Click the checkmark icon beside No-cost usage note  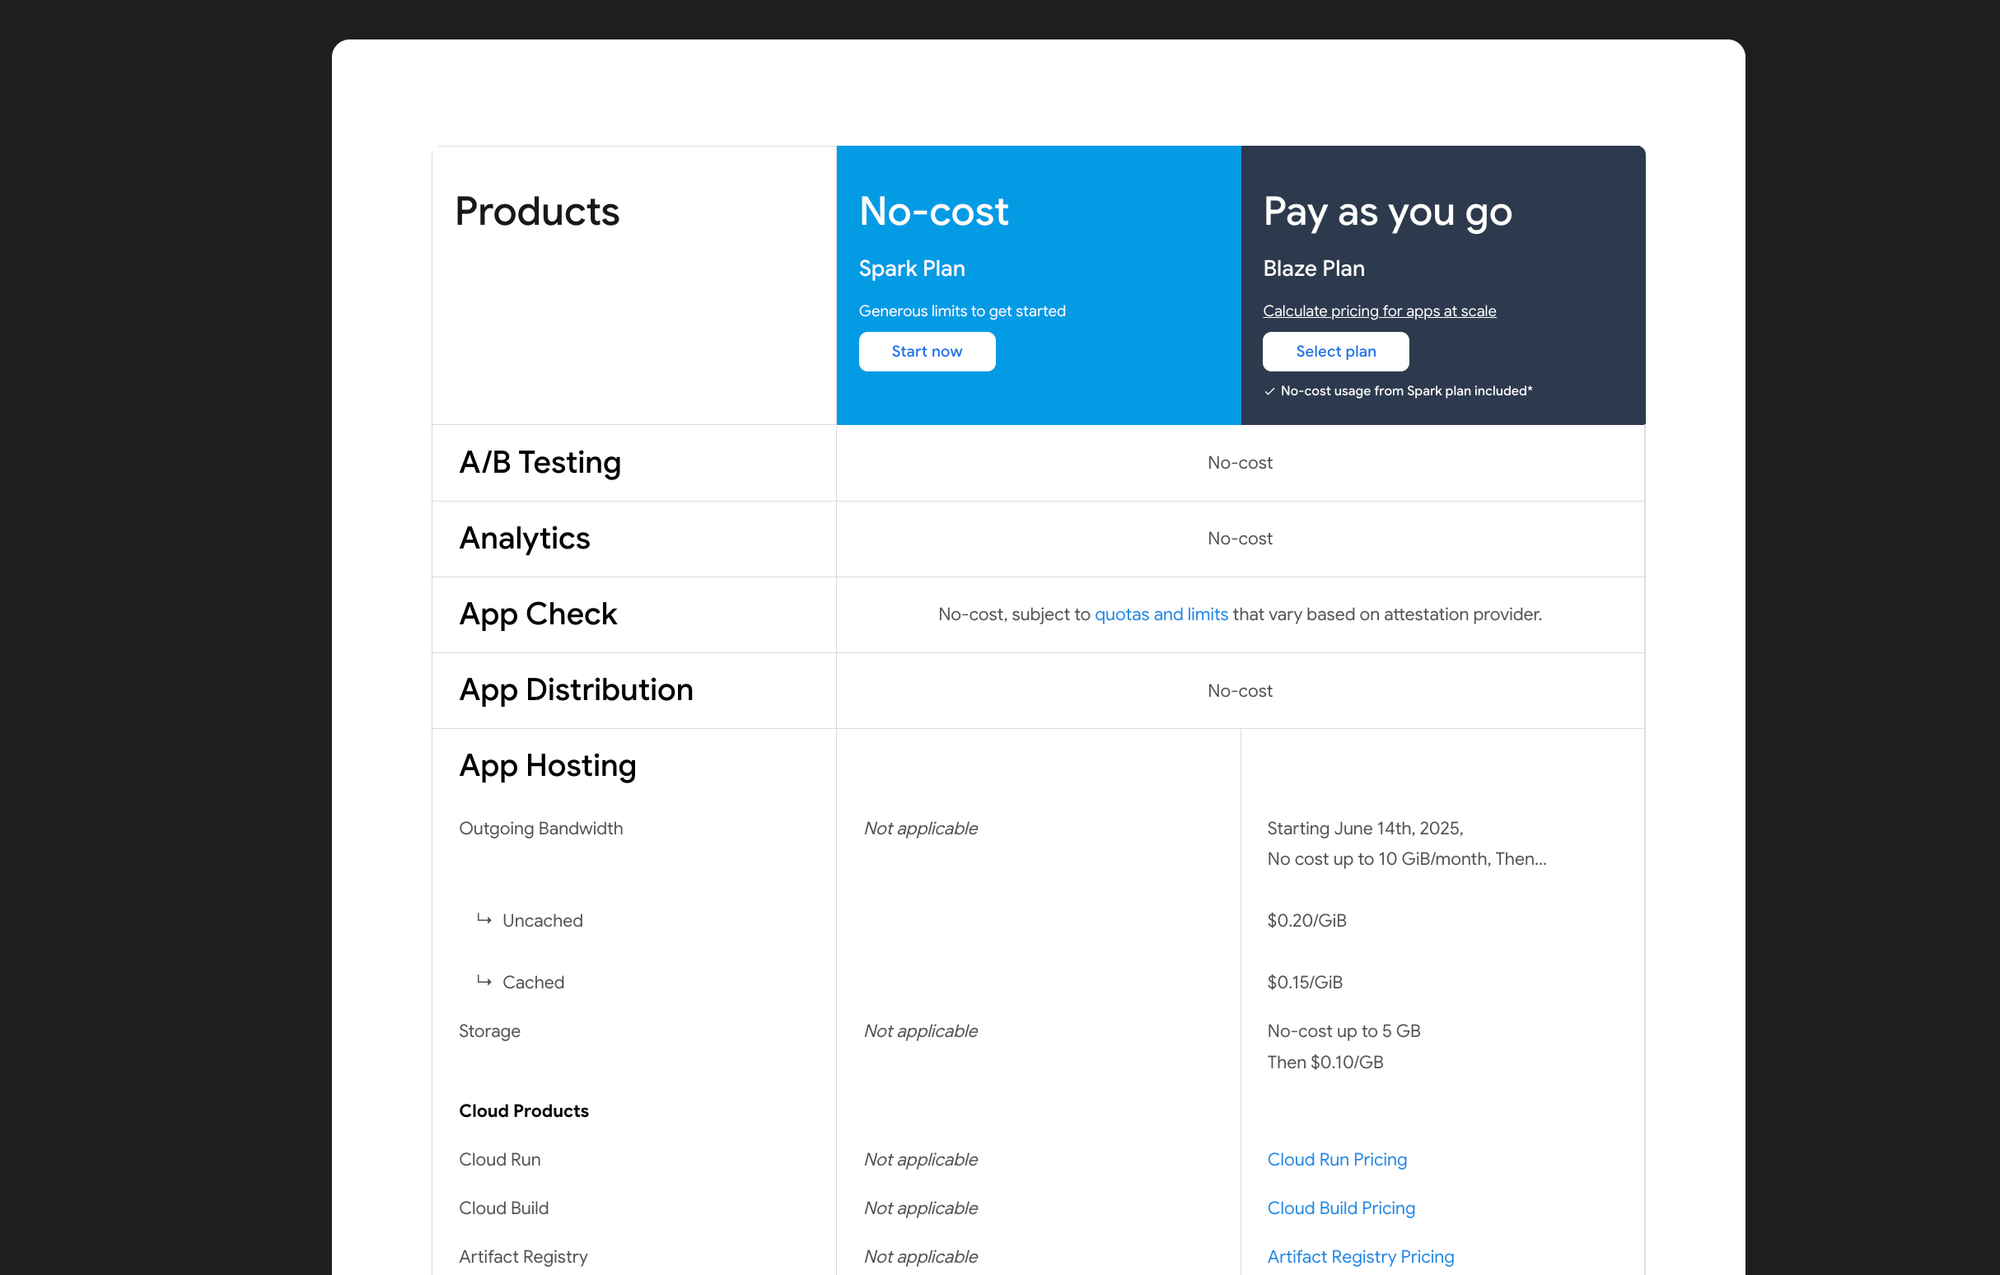pos(1269,391)
